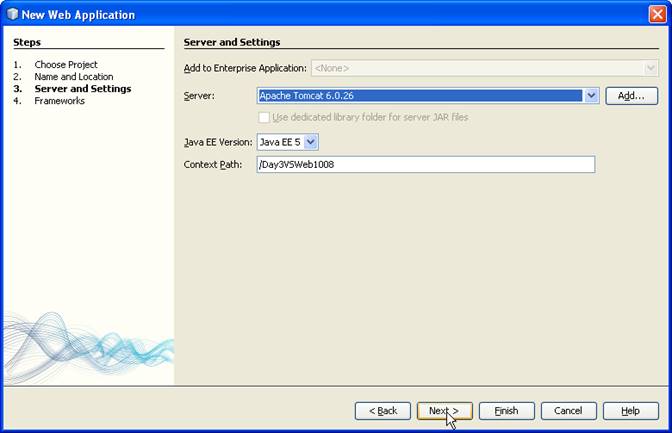Click step 3 Server and Settings text
672x433 pixels.
click(x=83, y=89)
